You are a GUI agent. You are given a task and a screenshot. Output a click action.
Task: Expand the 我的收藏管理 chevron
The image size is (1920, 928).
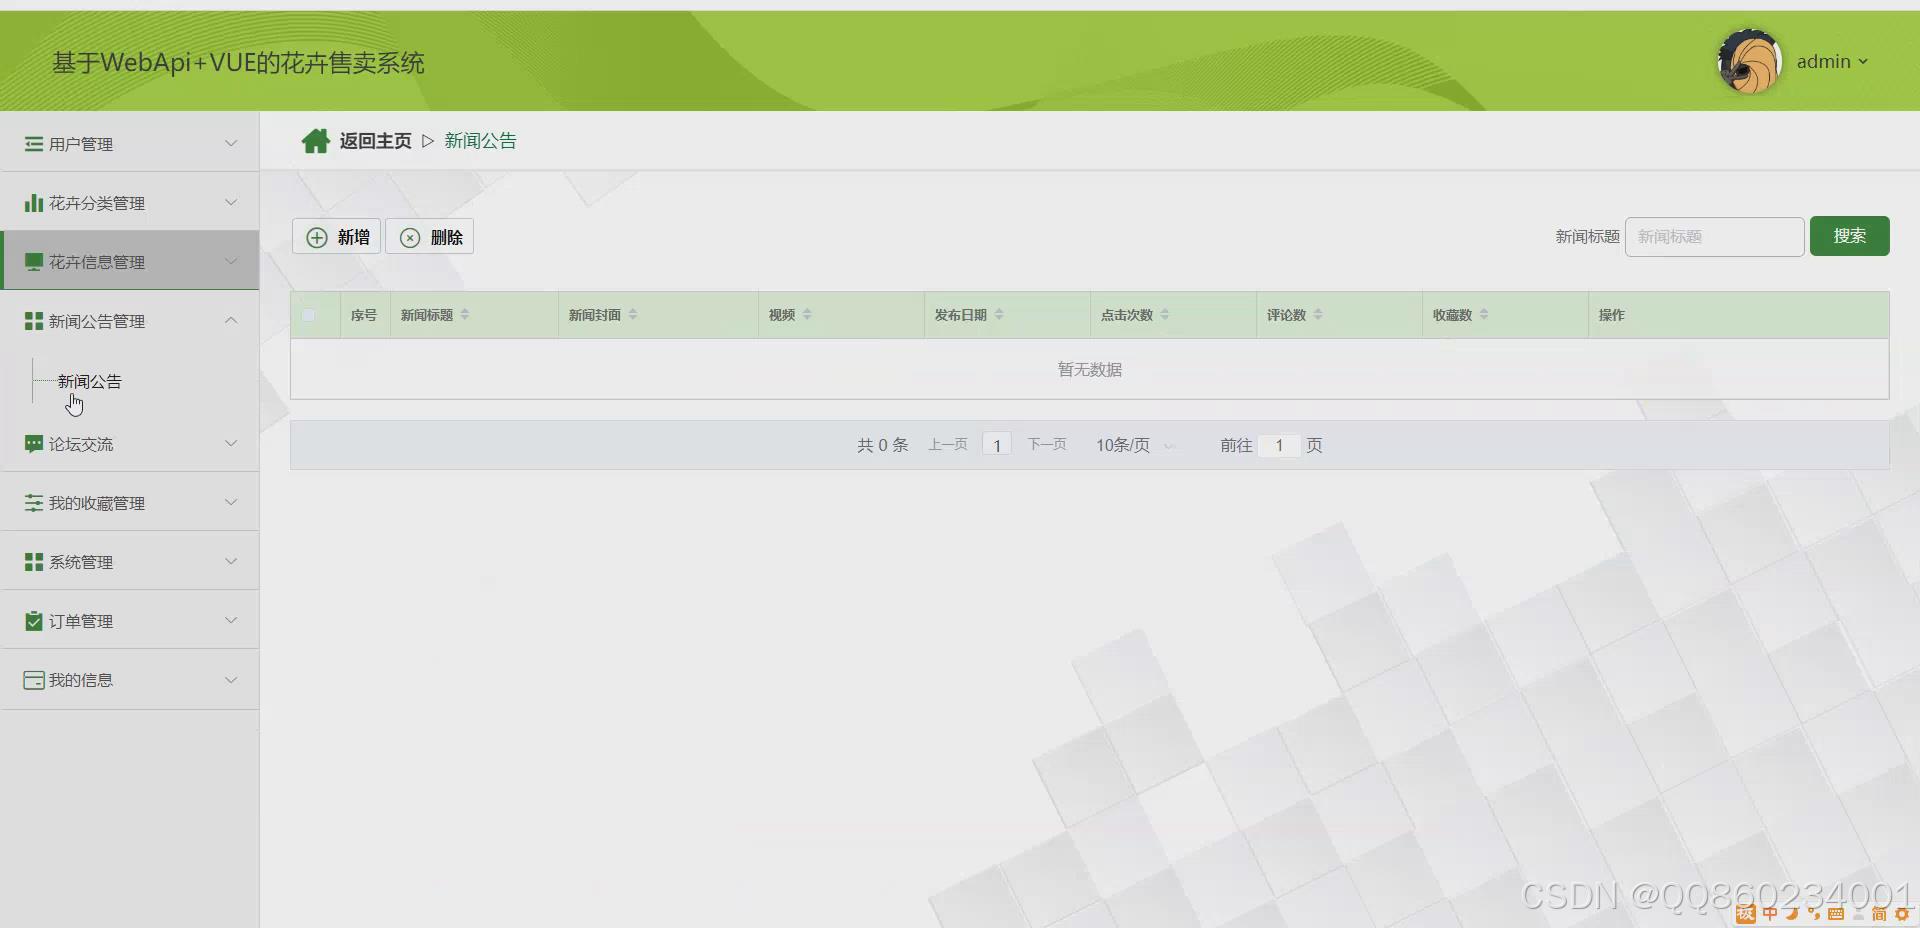(x=231, y=502)
